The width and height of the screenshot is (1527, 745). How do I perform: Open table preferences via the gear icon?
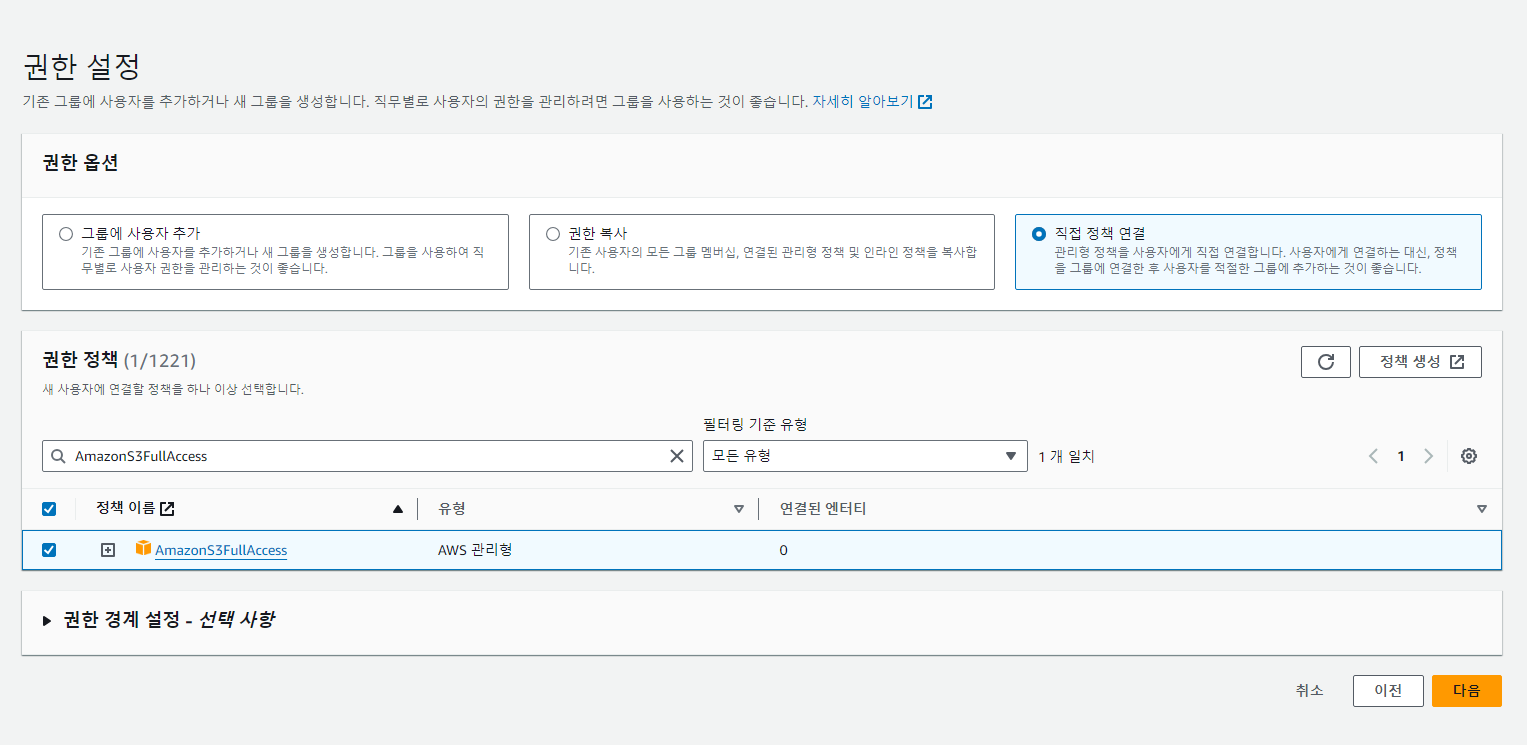pyautogui.click(x=1468, y=455)
